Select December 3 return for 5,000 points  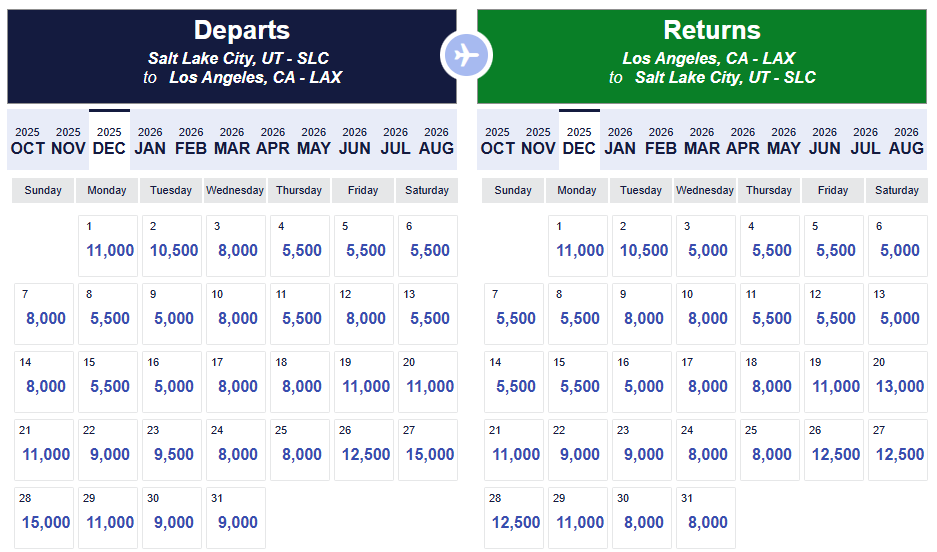pyautogui.click(x=707, y=246)
